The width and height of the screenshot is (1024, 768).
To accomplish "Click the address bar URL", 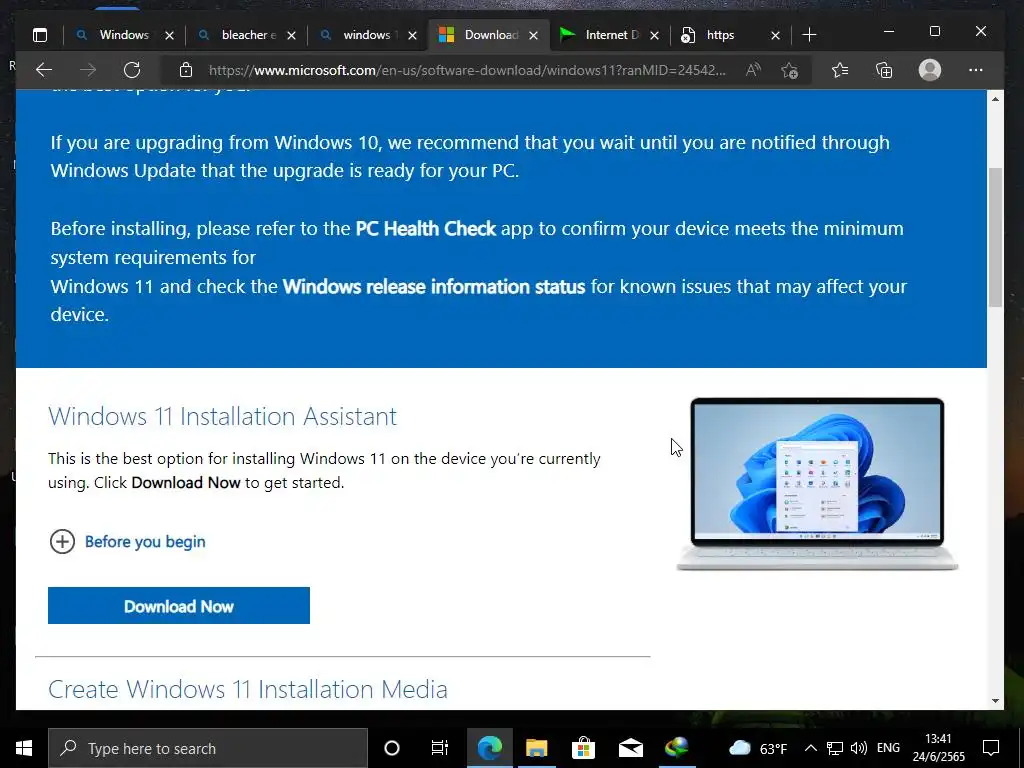I will (x=467, y=70).
